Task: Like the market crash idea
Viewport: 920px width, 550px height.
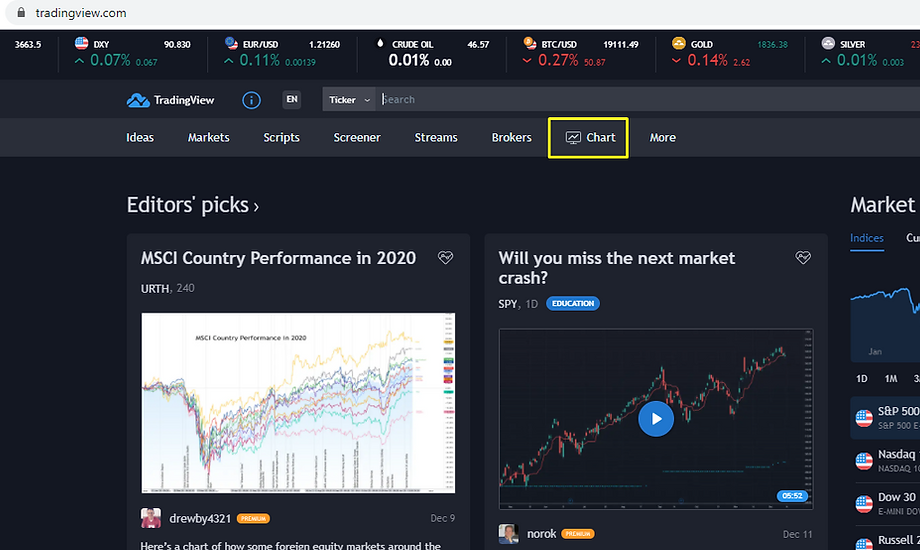Action: click(x=803, y=257)
